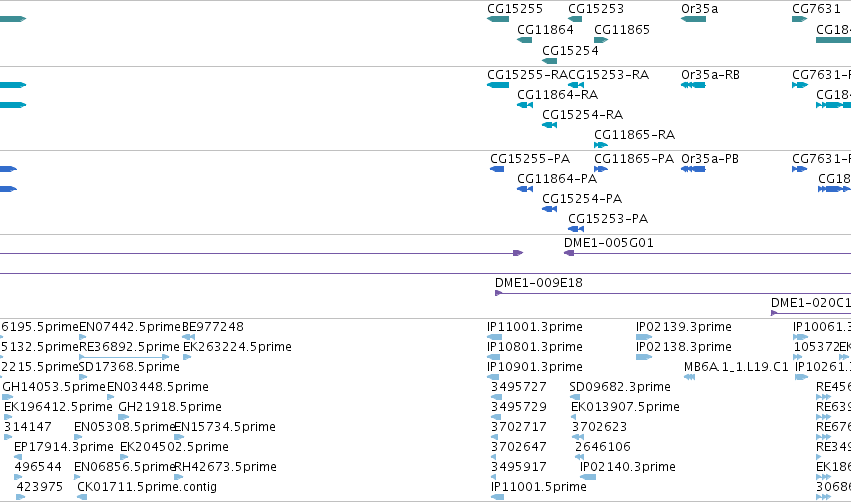The height and width of the screenshot is (502, 851).
Task: Click the BE977248 EST label
Action: [213, 327]
